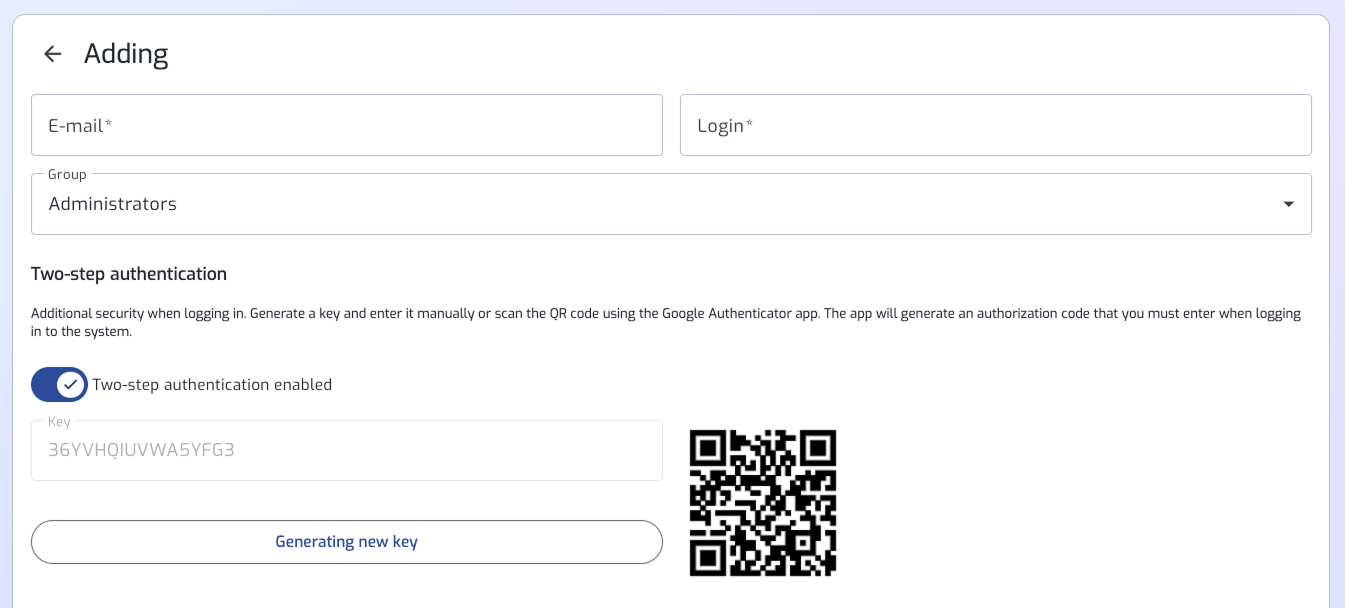Click the Login input field
This screenshot has height=608, width=1345.
pyautogui.click(x=995, y=125)
